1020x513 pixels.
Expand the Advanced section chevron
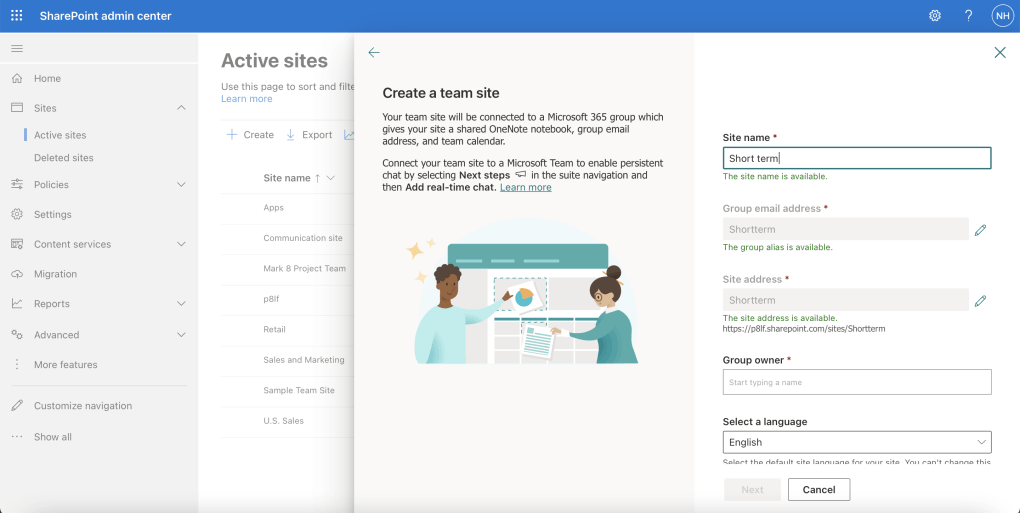[x=181, y=335]
